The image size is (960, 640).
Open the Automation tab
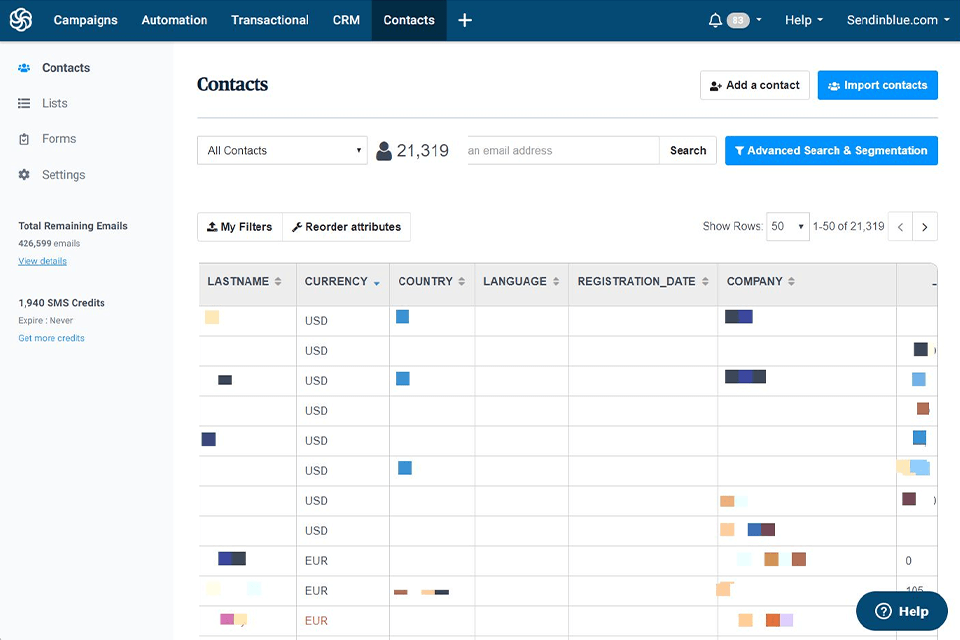tap(174, 20)
